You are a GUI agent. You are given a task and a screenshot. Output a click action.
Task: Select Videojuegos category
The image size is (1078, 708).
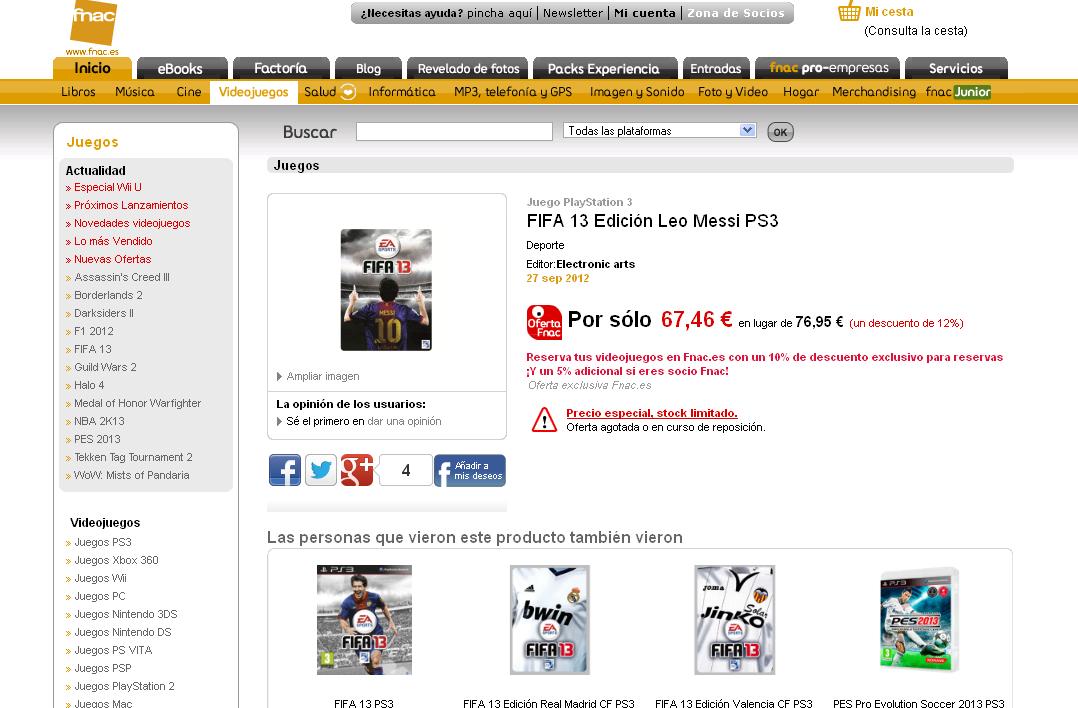(254, 92)
